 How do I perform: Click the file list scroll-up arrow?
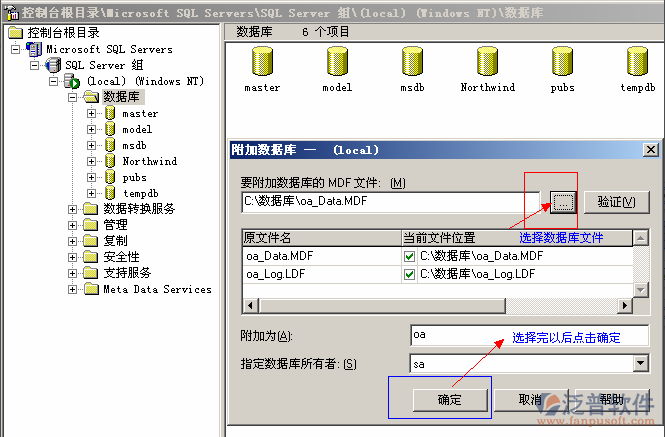click(640, 238)
